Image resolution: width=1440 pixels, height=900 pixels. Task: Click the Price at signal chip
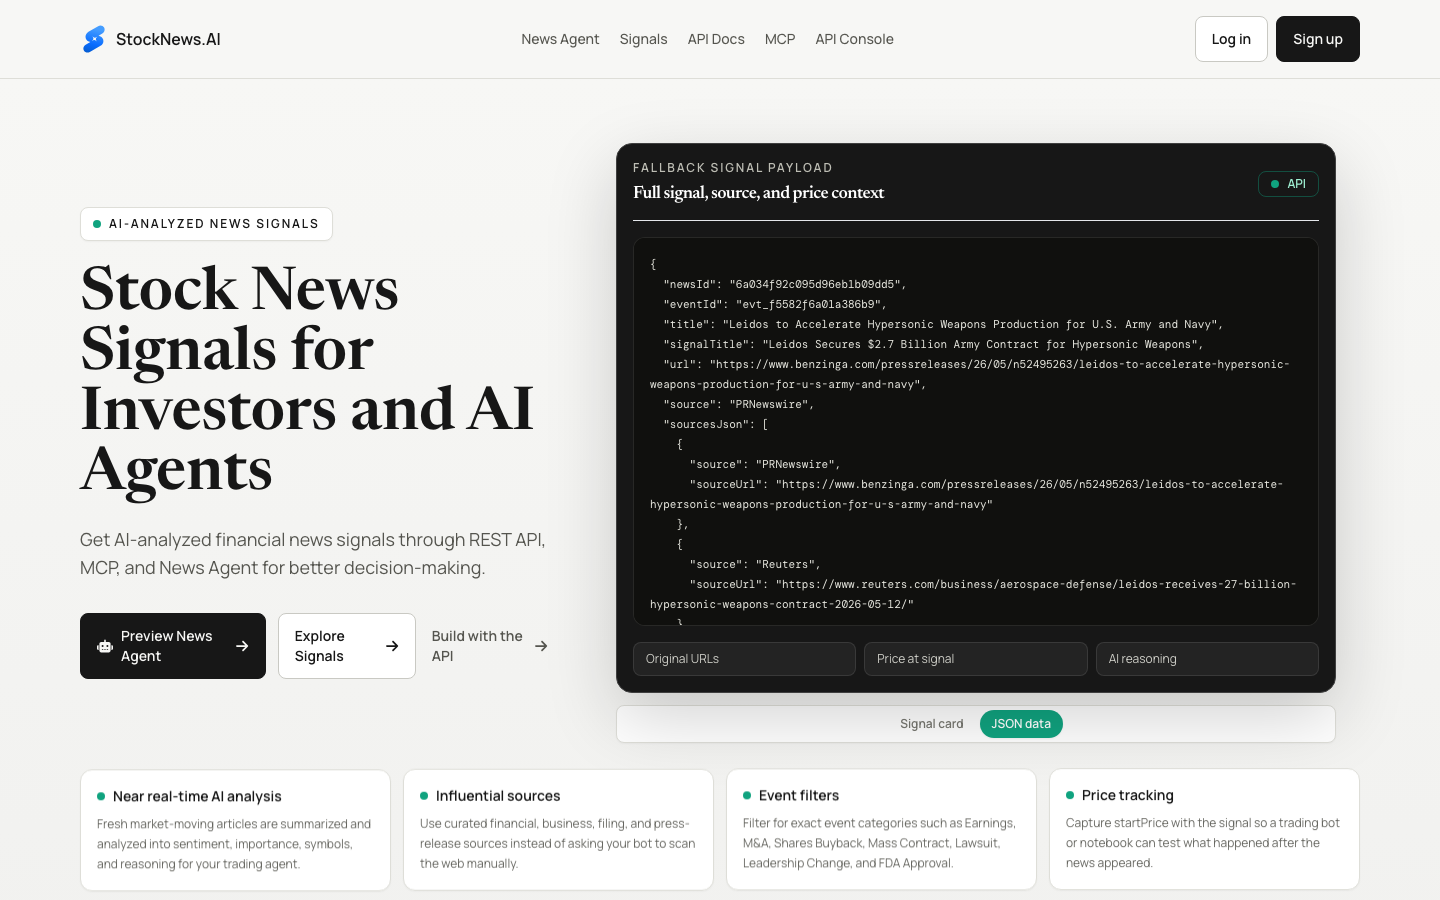tap(975, 659)
